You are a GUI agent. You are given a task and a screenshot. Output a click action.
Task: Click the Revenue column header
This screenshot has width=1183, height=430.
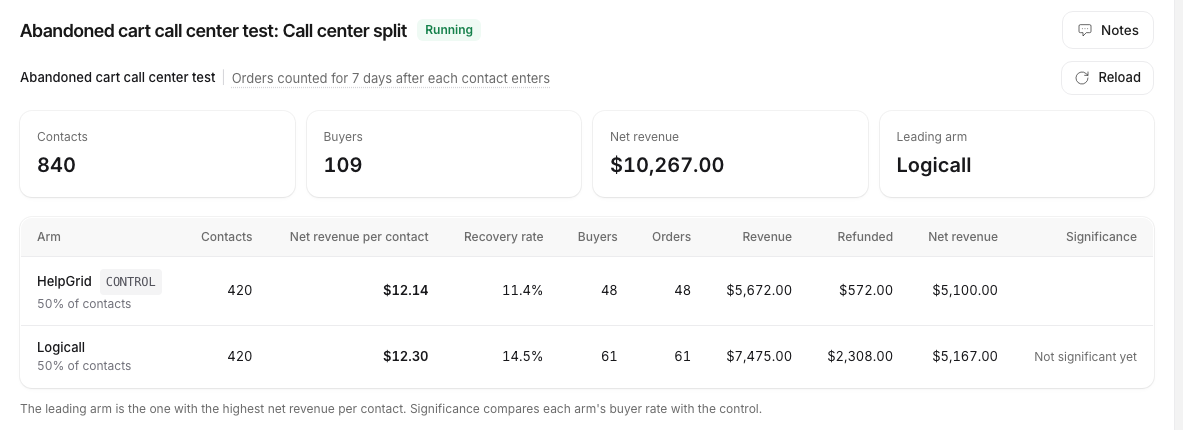tap(767, 237)
